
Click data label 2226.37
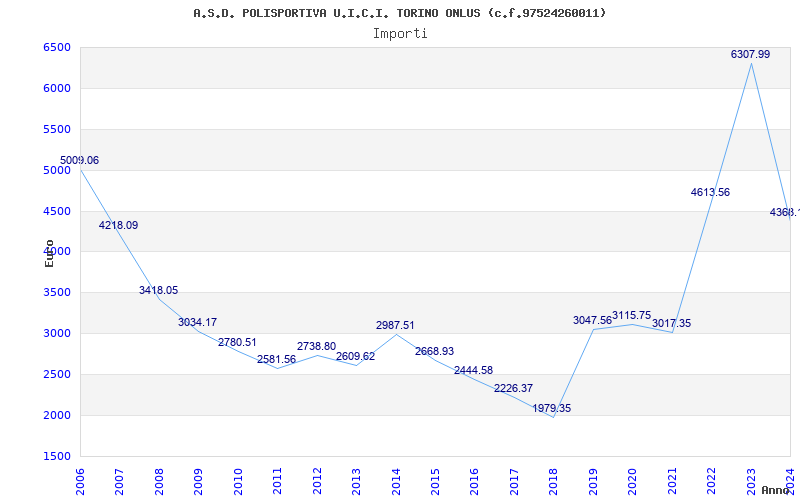(514, 388)
